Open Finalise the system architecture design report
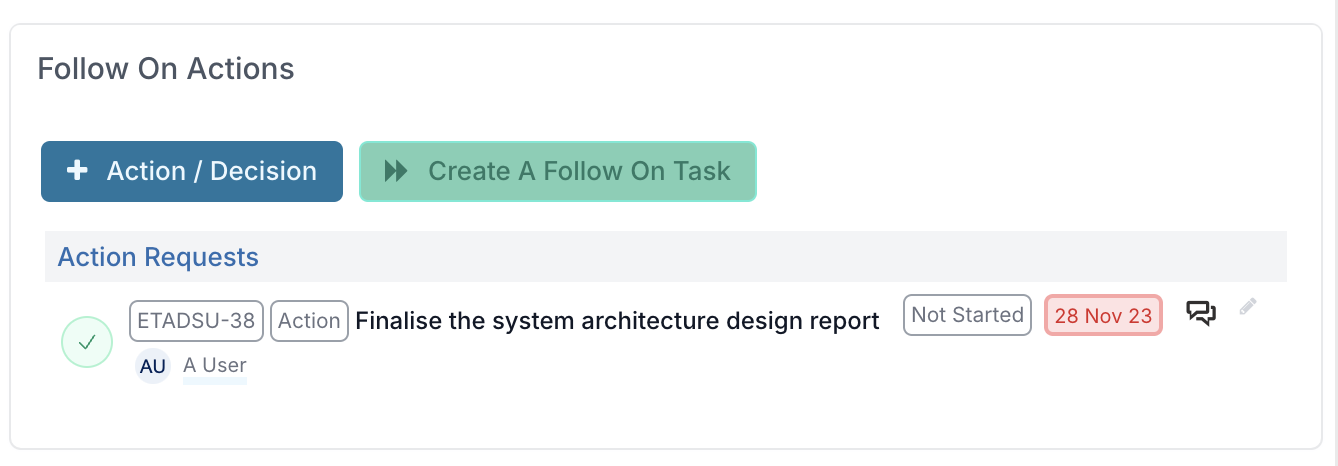 617,321
